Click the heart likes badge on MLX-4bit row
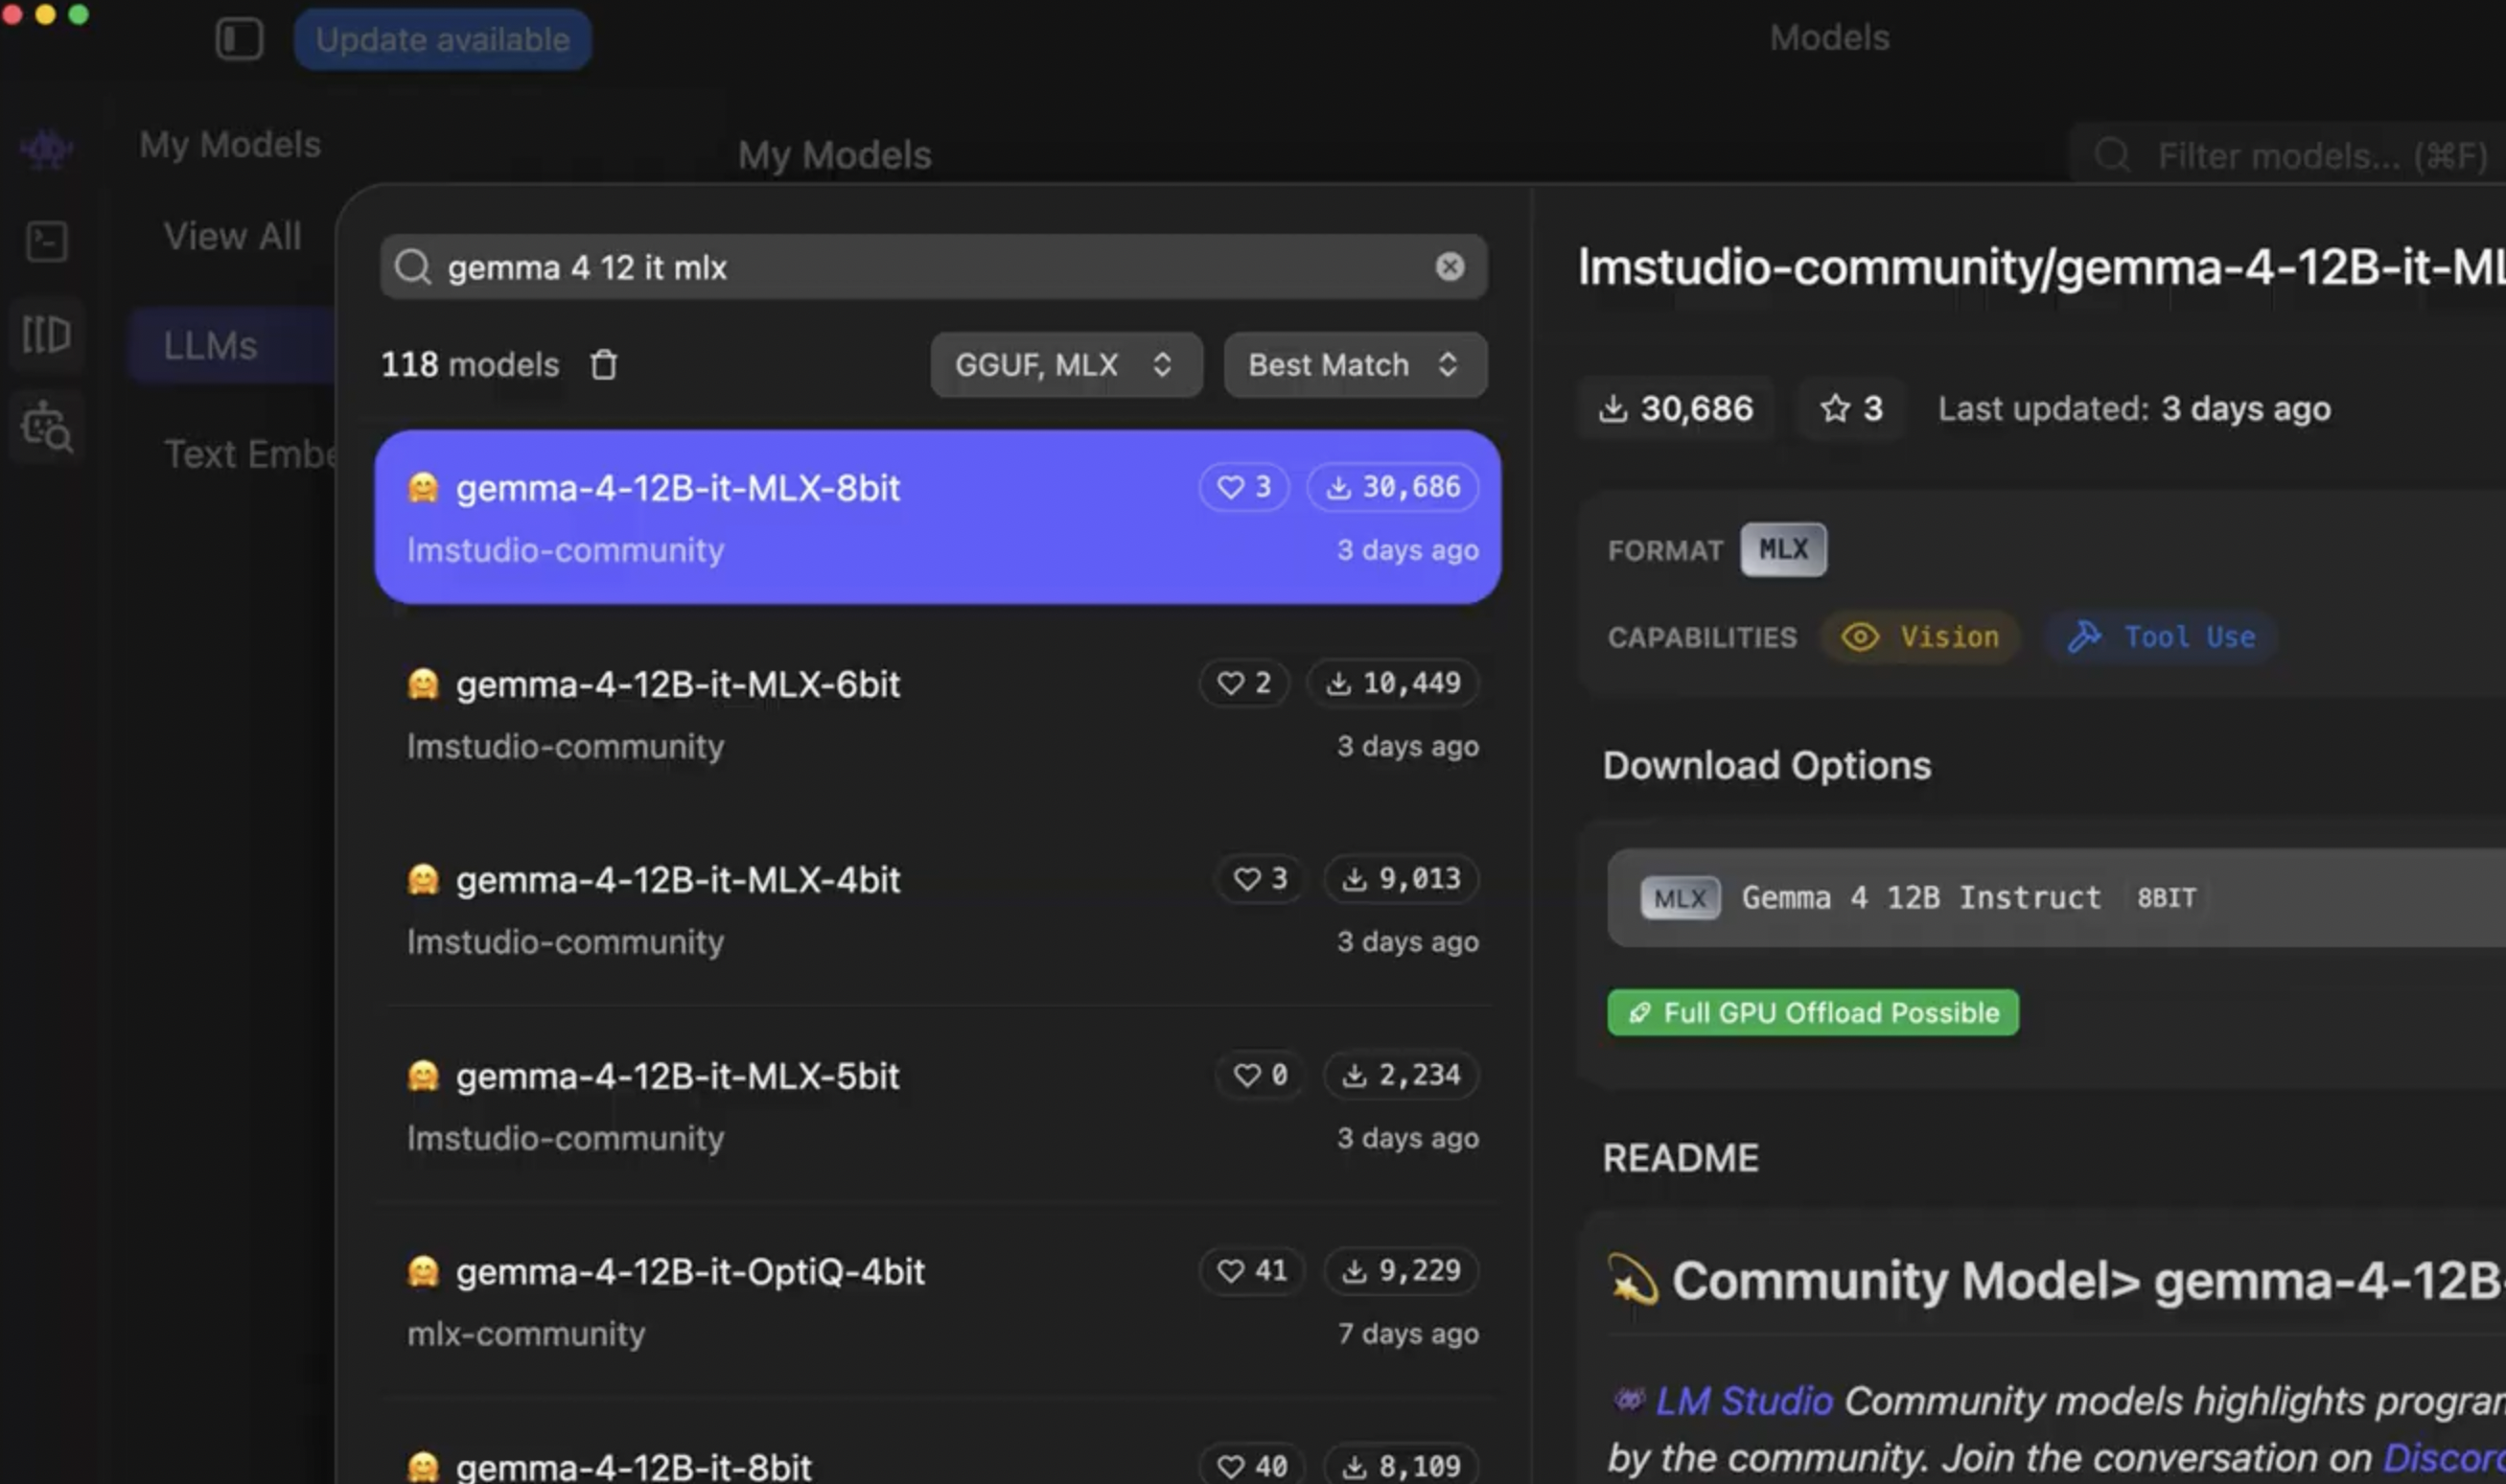Screen dimensions: 2506x1484 pos(1260,879)
